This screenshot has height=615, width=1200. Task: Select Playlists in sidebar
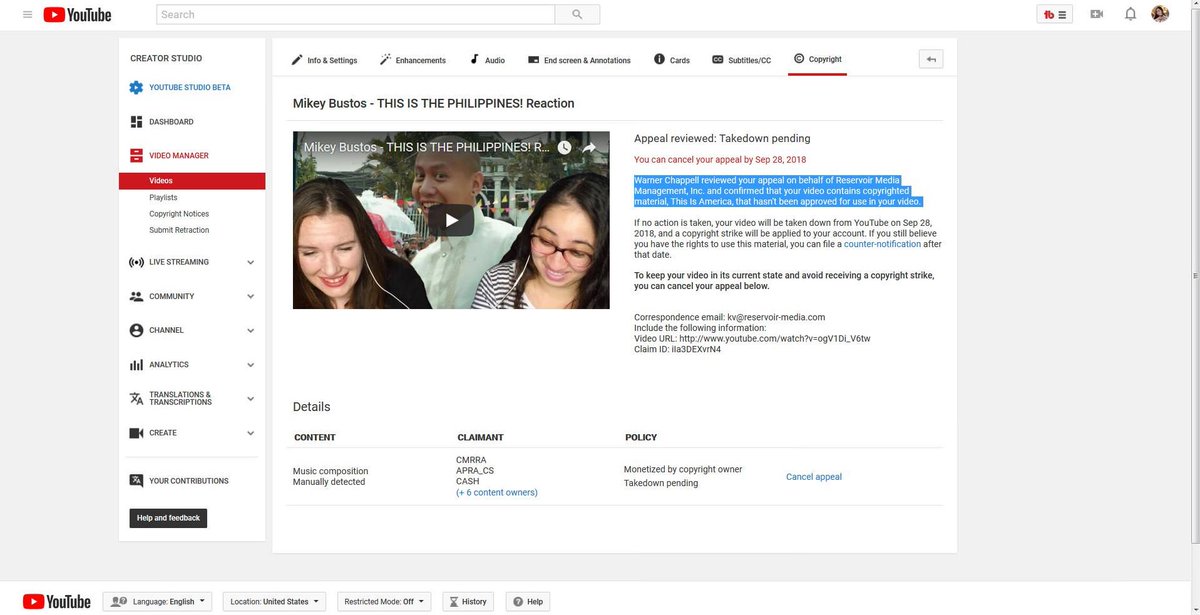163,198
